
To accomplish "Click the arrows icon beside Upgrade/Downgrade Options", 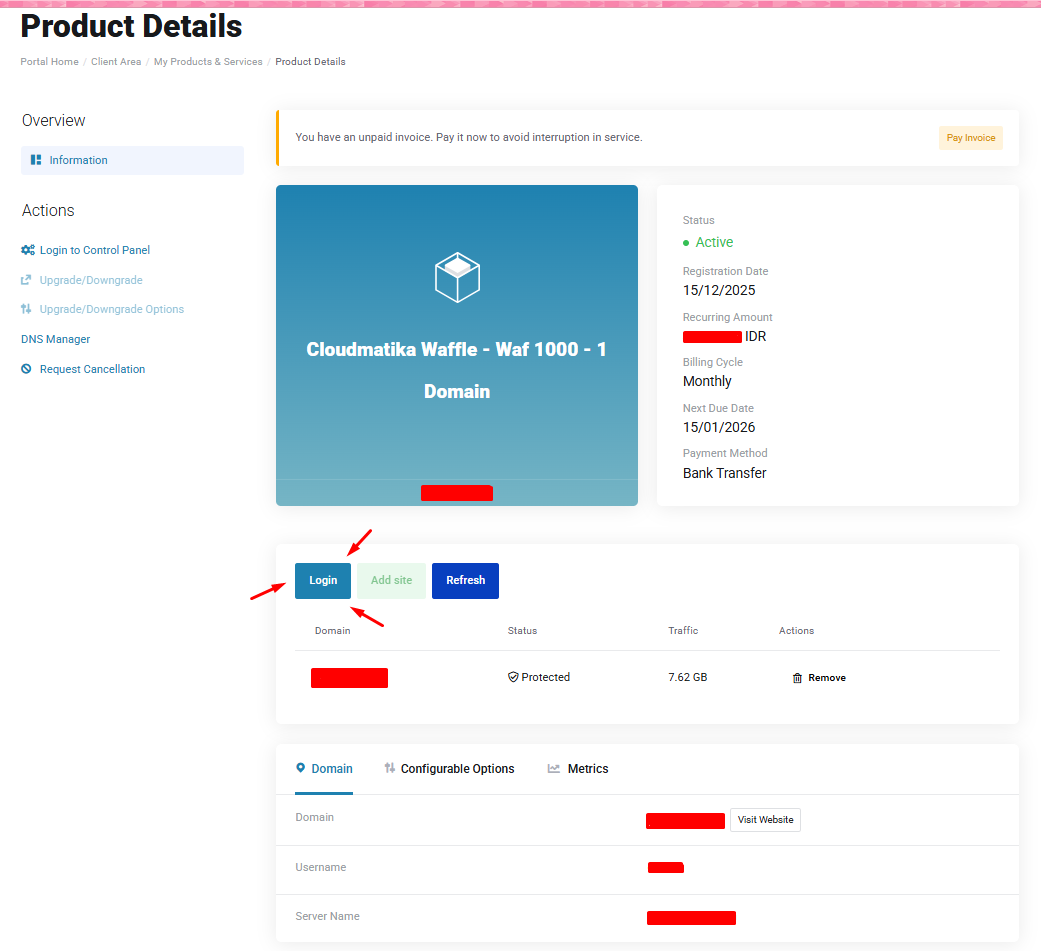I will click(x=26, y=309).
